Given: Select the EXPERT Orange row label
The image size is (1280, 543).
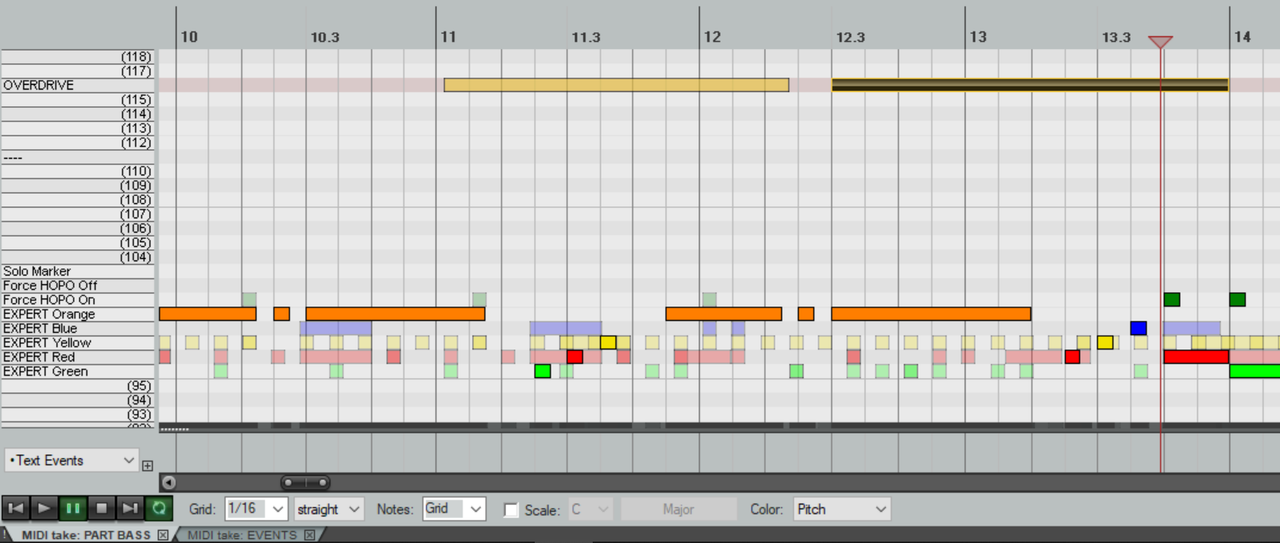Looking at the screenshot, I should (x=78, y=314).
